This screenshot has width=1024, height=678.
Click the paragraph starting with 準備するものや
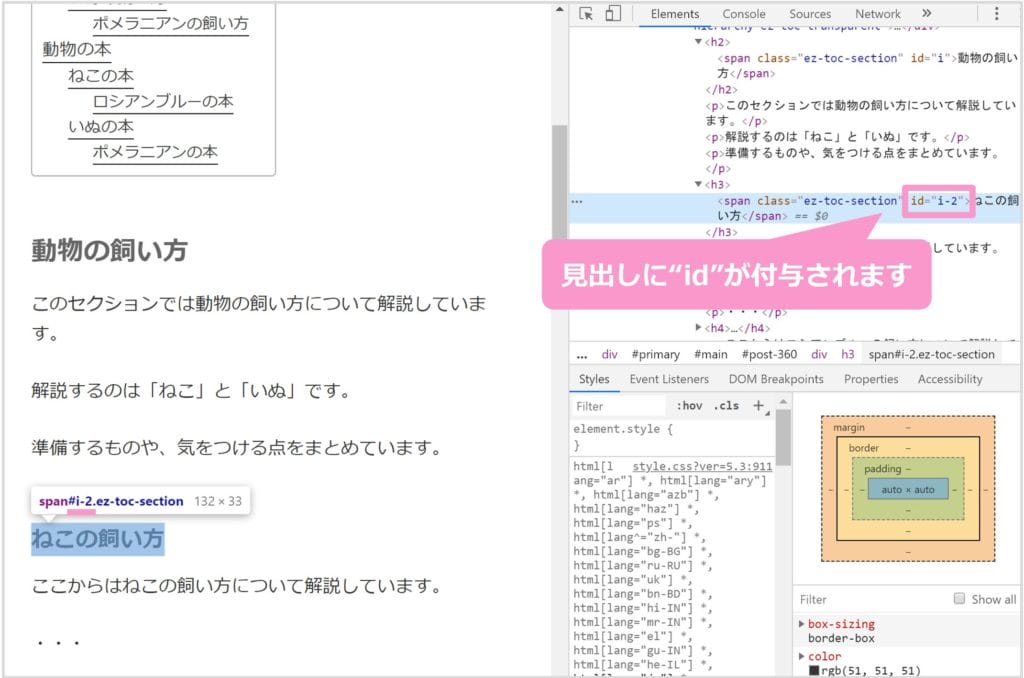click(237, 447)
